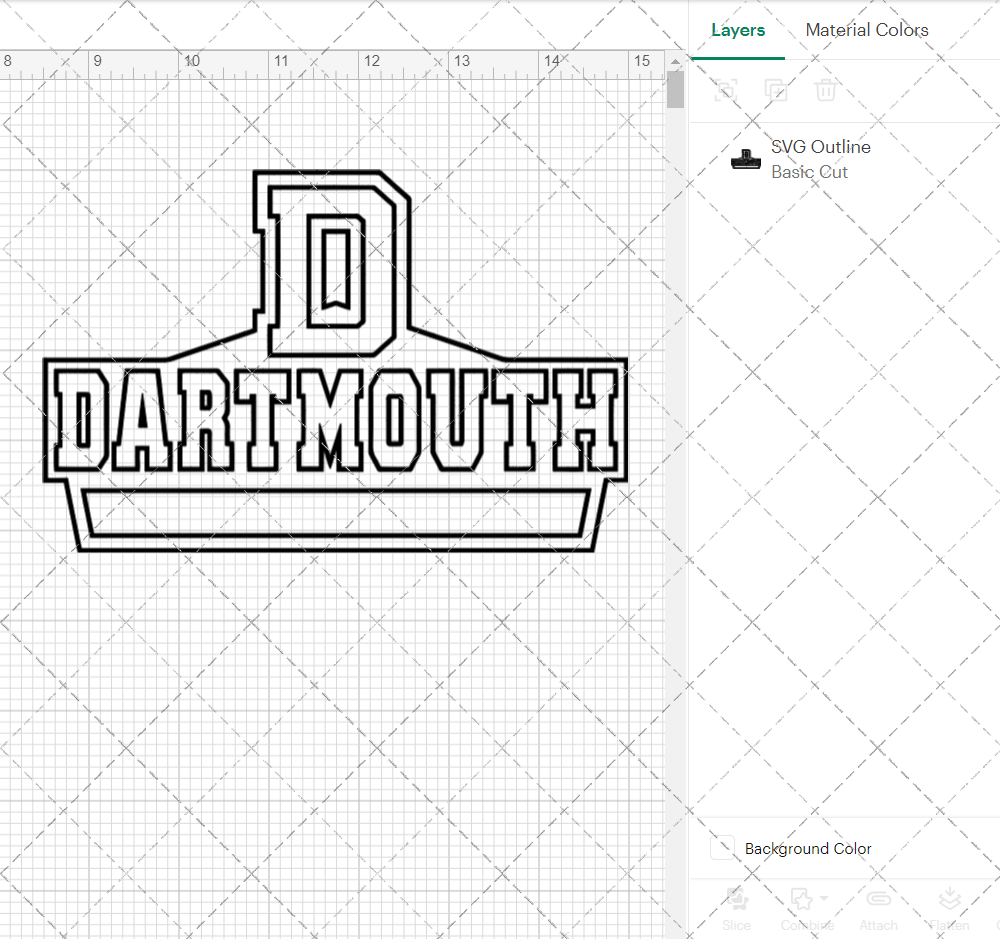Click the Delete trash icon
The image size is (1000, 939).
[825, 90]
